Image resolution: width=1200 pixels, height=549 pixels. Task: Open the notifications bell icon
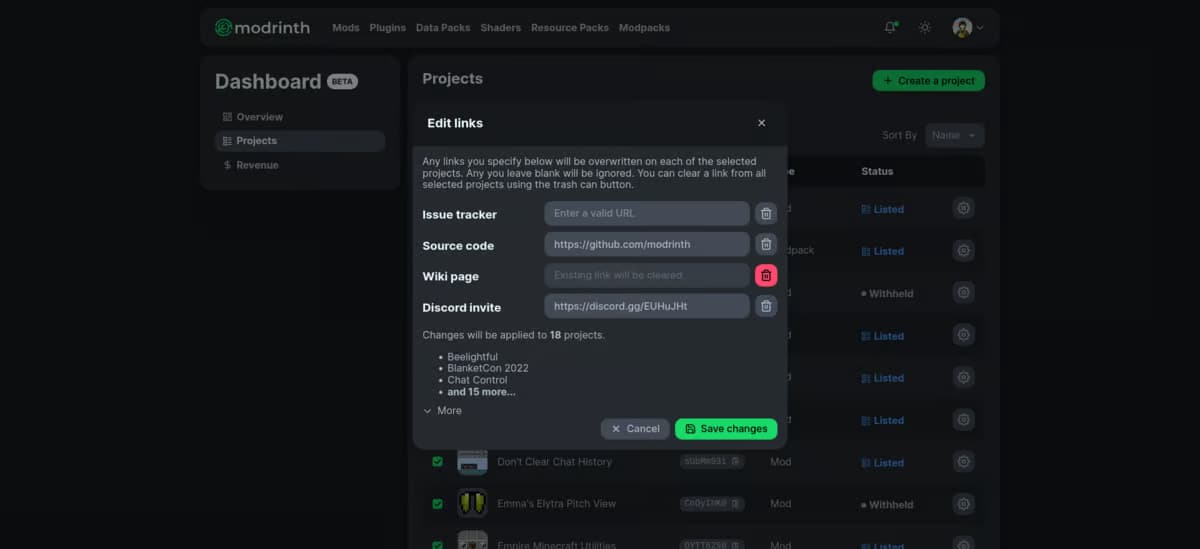coord(890,27)
